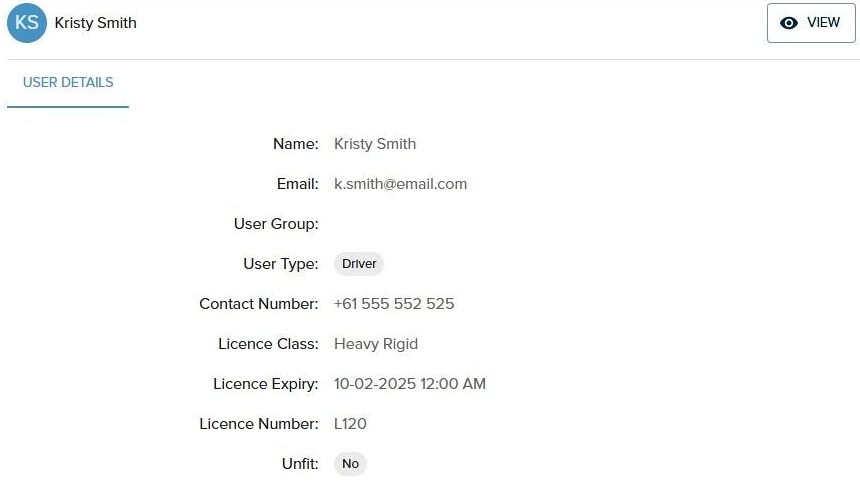
Task: Click the KS avatar circle
Action: (x=27, y=23)
